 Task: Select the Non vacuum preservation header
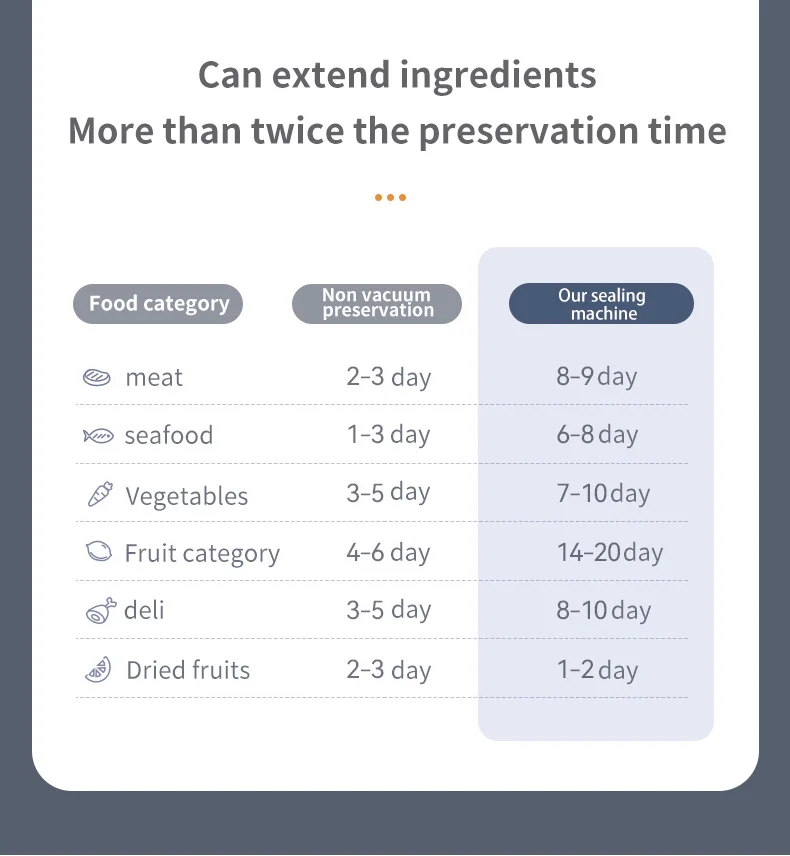click(x=377, y=304)
